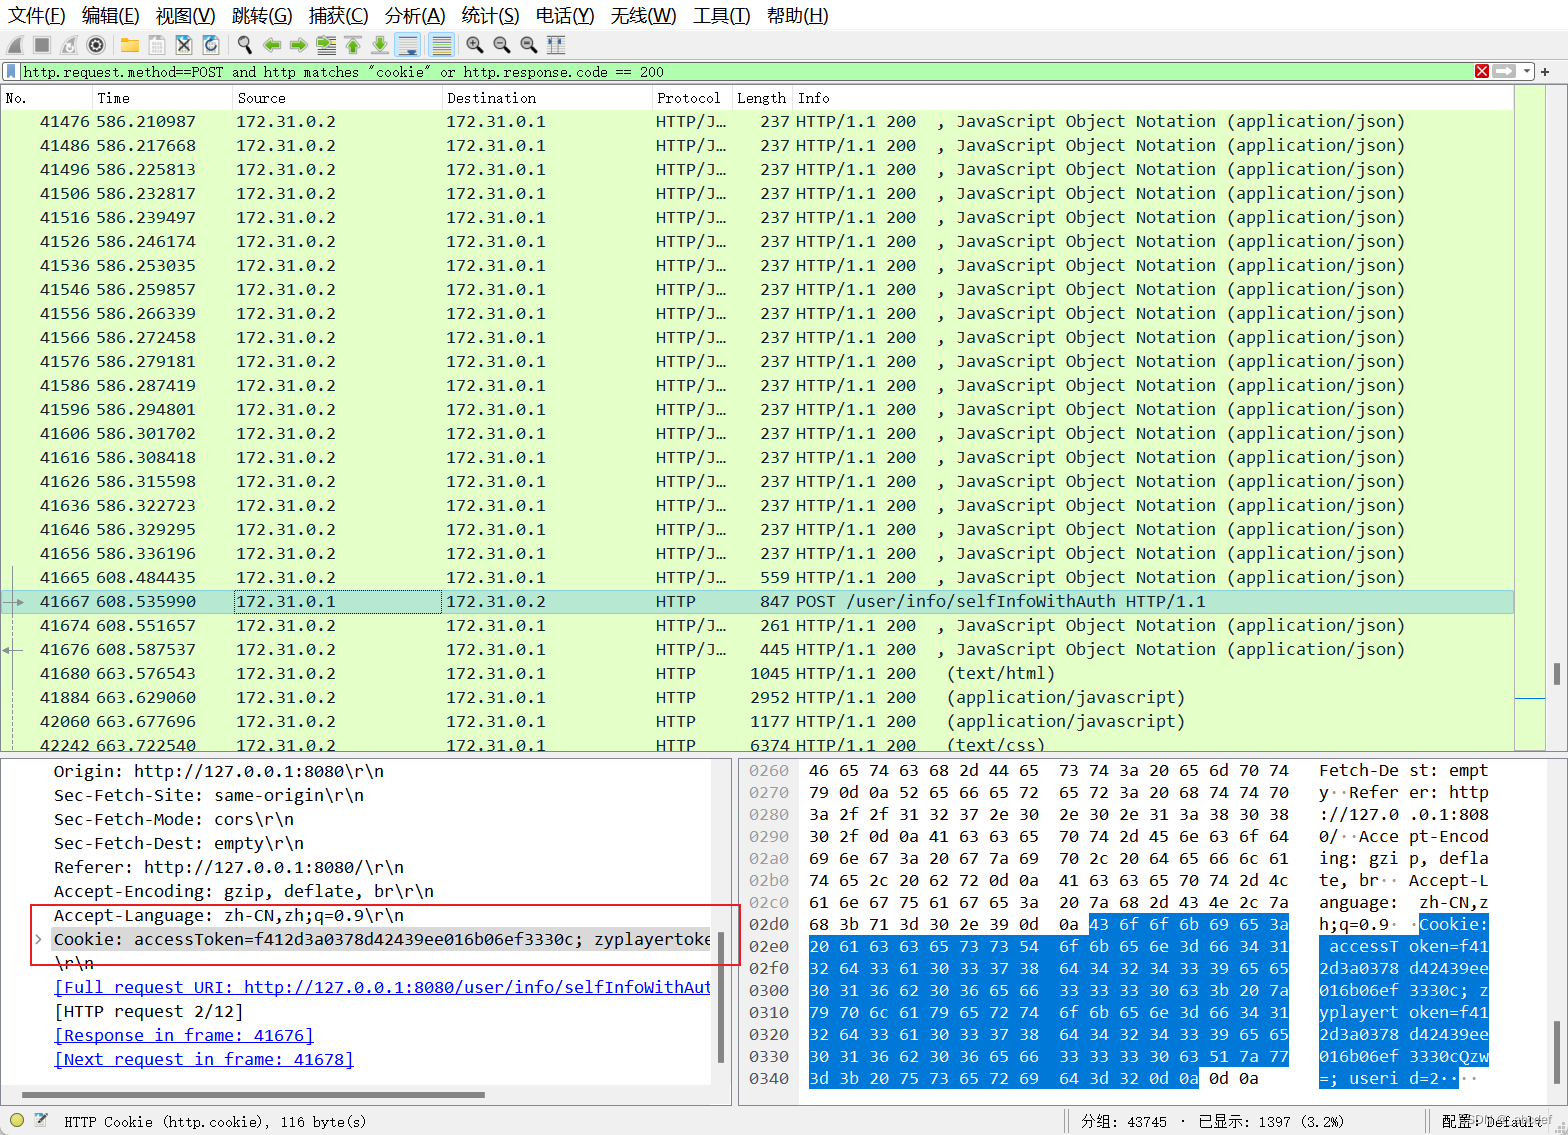This screenshot has width=1568, height=1135.
Task: Sort by the Source column header
Action: [336, 98]
